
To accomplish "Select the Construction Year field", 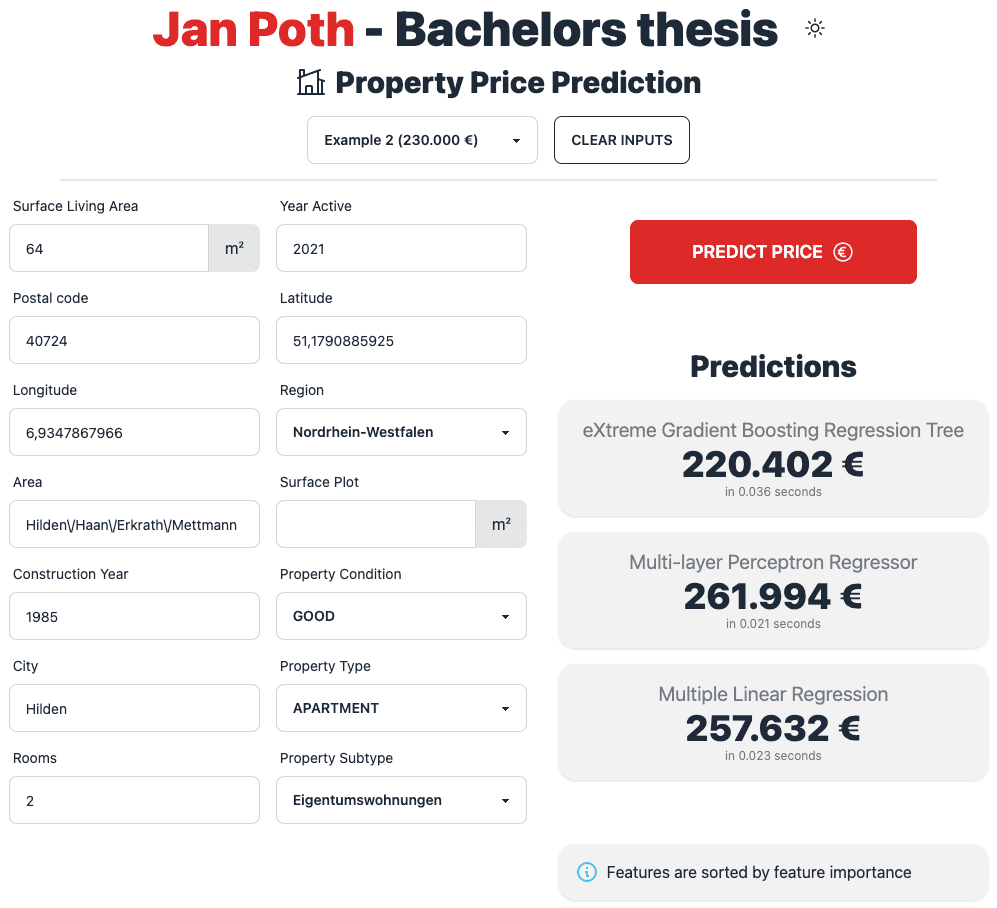I will 134,616.
